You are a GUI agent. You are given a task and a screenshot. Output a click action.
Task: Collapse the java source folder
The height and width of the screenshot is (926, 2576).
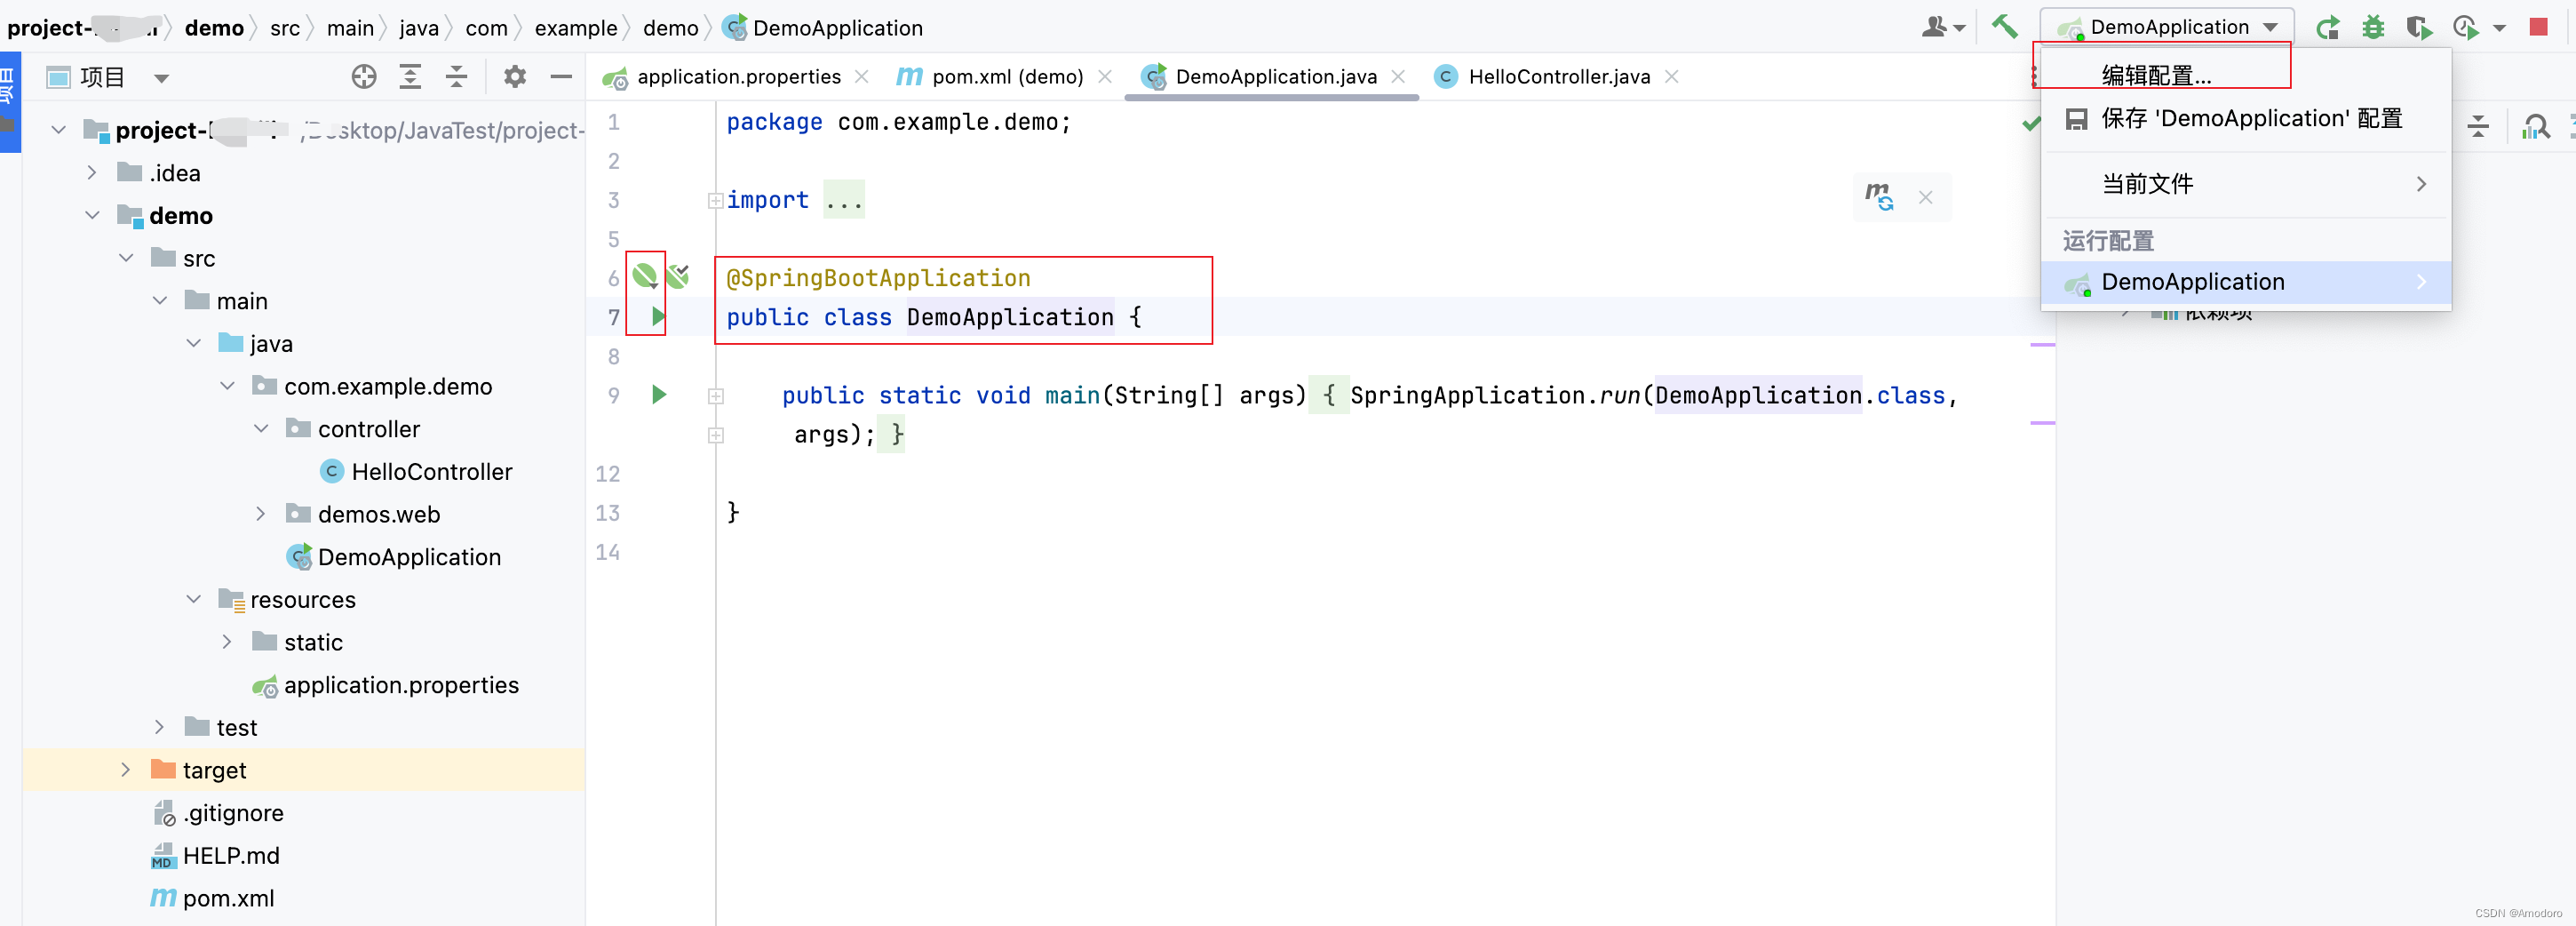[194, 343]
